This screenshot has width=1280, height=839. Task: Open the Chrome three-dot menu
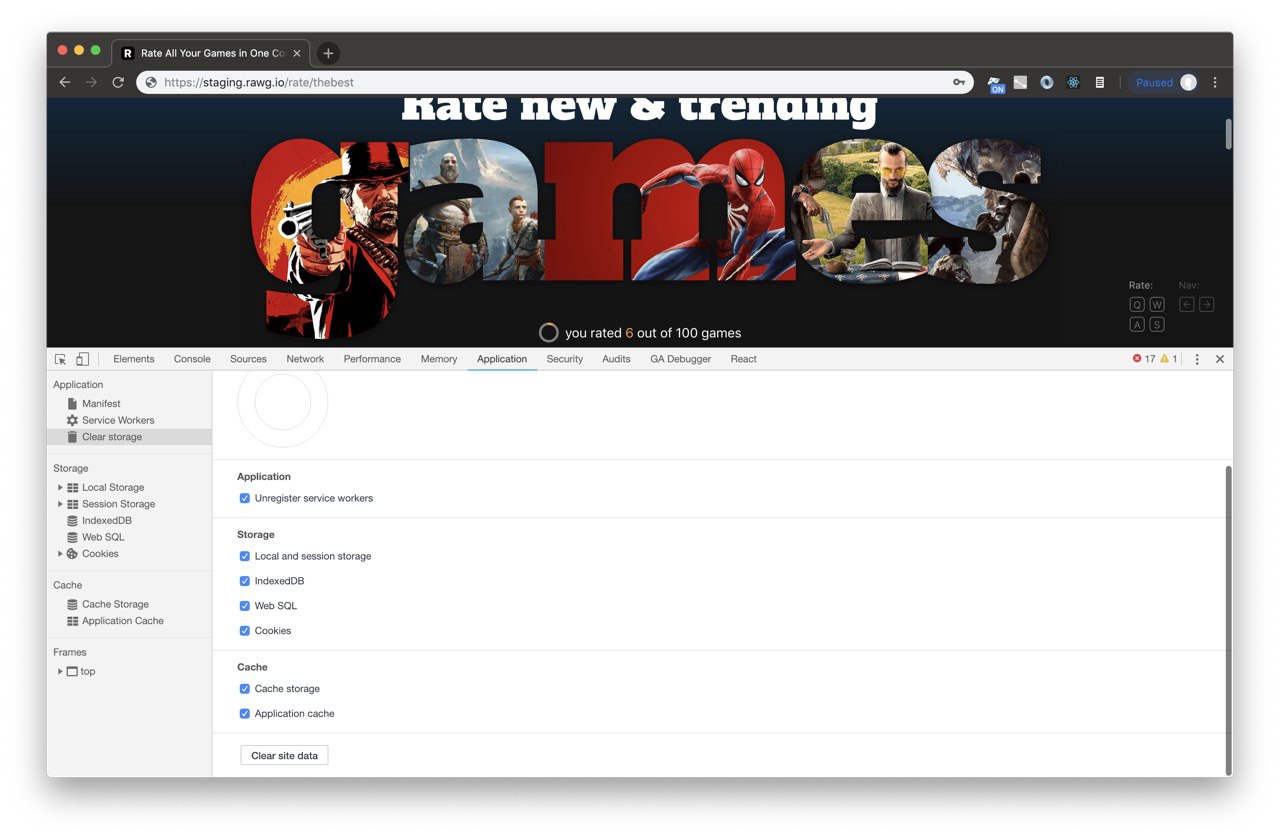(x=1215, y=83)
